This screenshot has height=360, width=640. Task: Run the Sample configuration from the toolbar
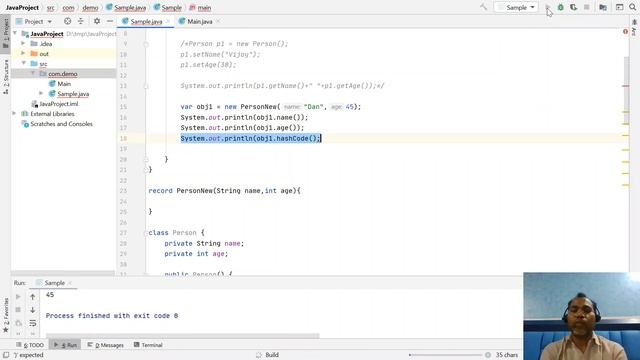(x=548, y=7)
